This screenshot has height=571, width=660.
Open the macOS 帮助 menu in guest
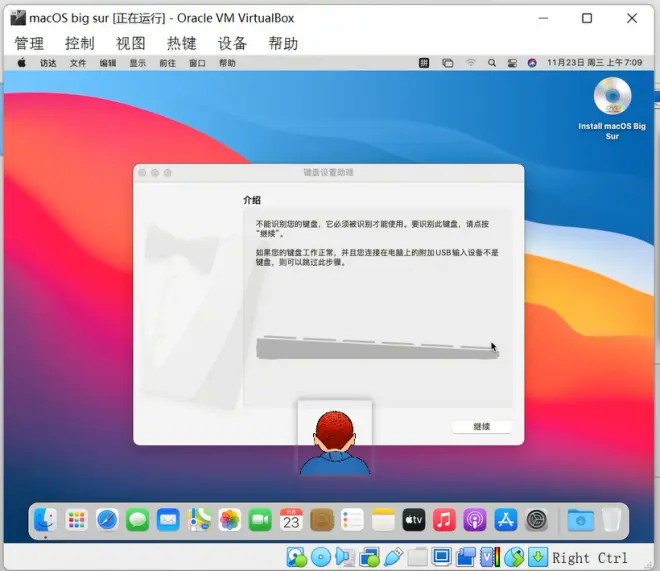coord(227,63)
